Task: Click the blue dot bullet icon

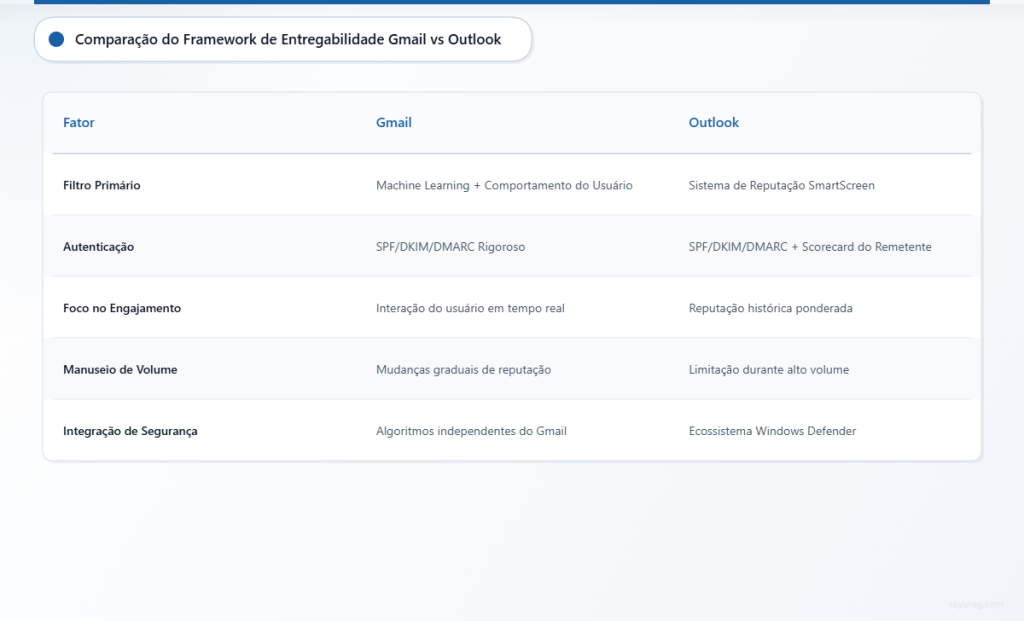Action: click(58, 39)
